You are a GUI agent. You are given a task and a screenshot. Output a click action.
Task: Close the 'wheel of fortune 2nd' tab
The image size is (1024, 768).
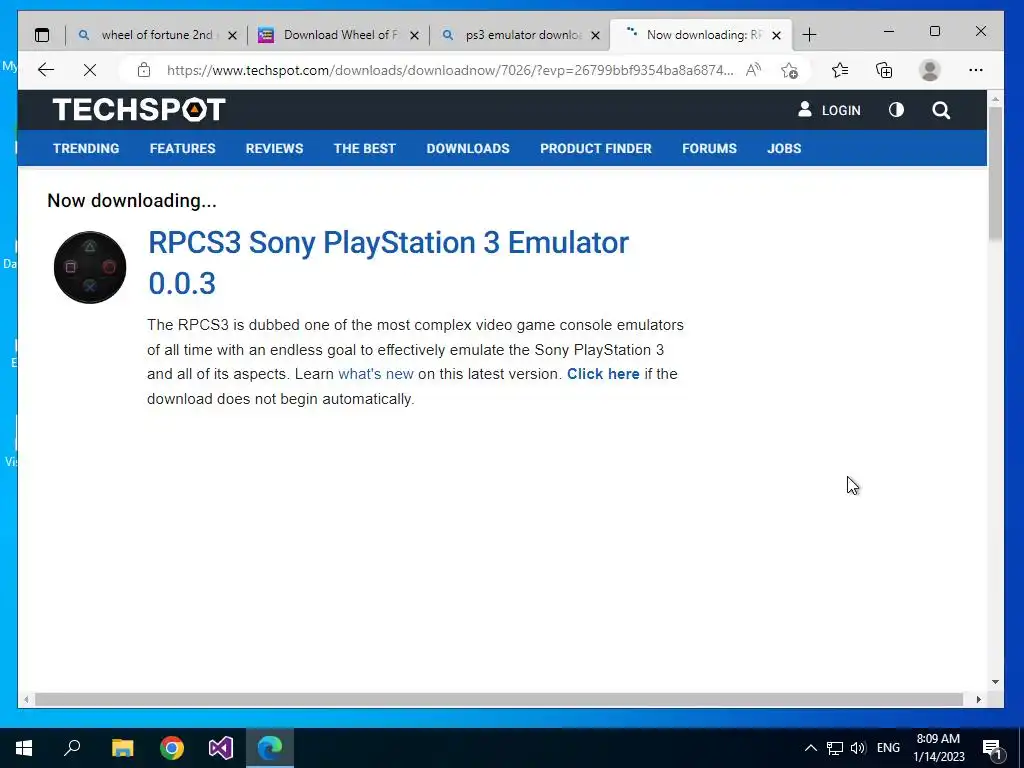232,35
